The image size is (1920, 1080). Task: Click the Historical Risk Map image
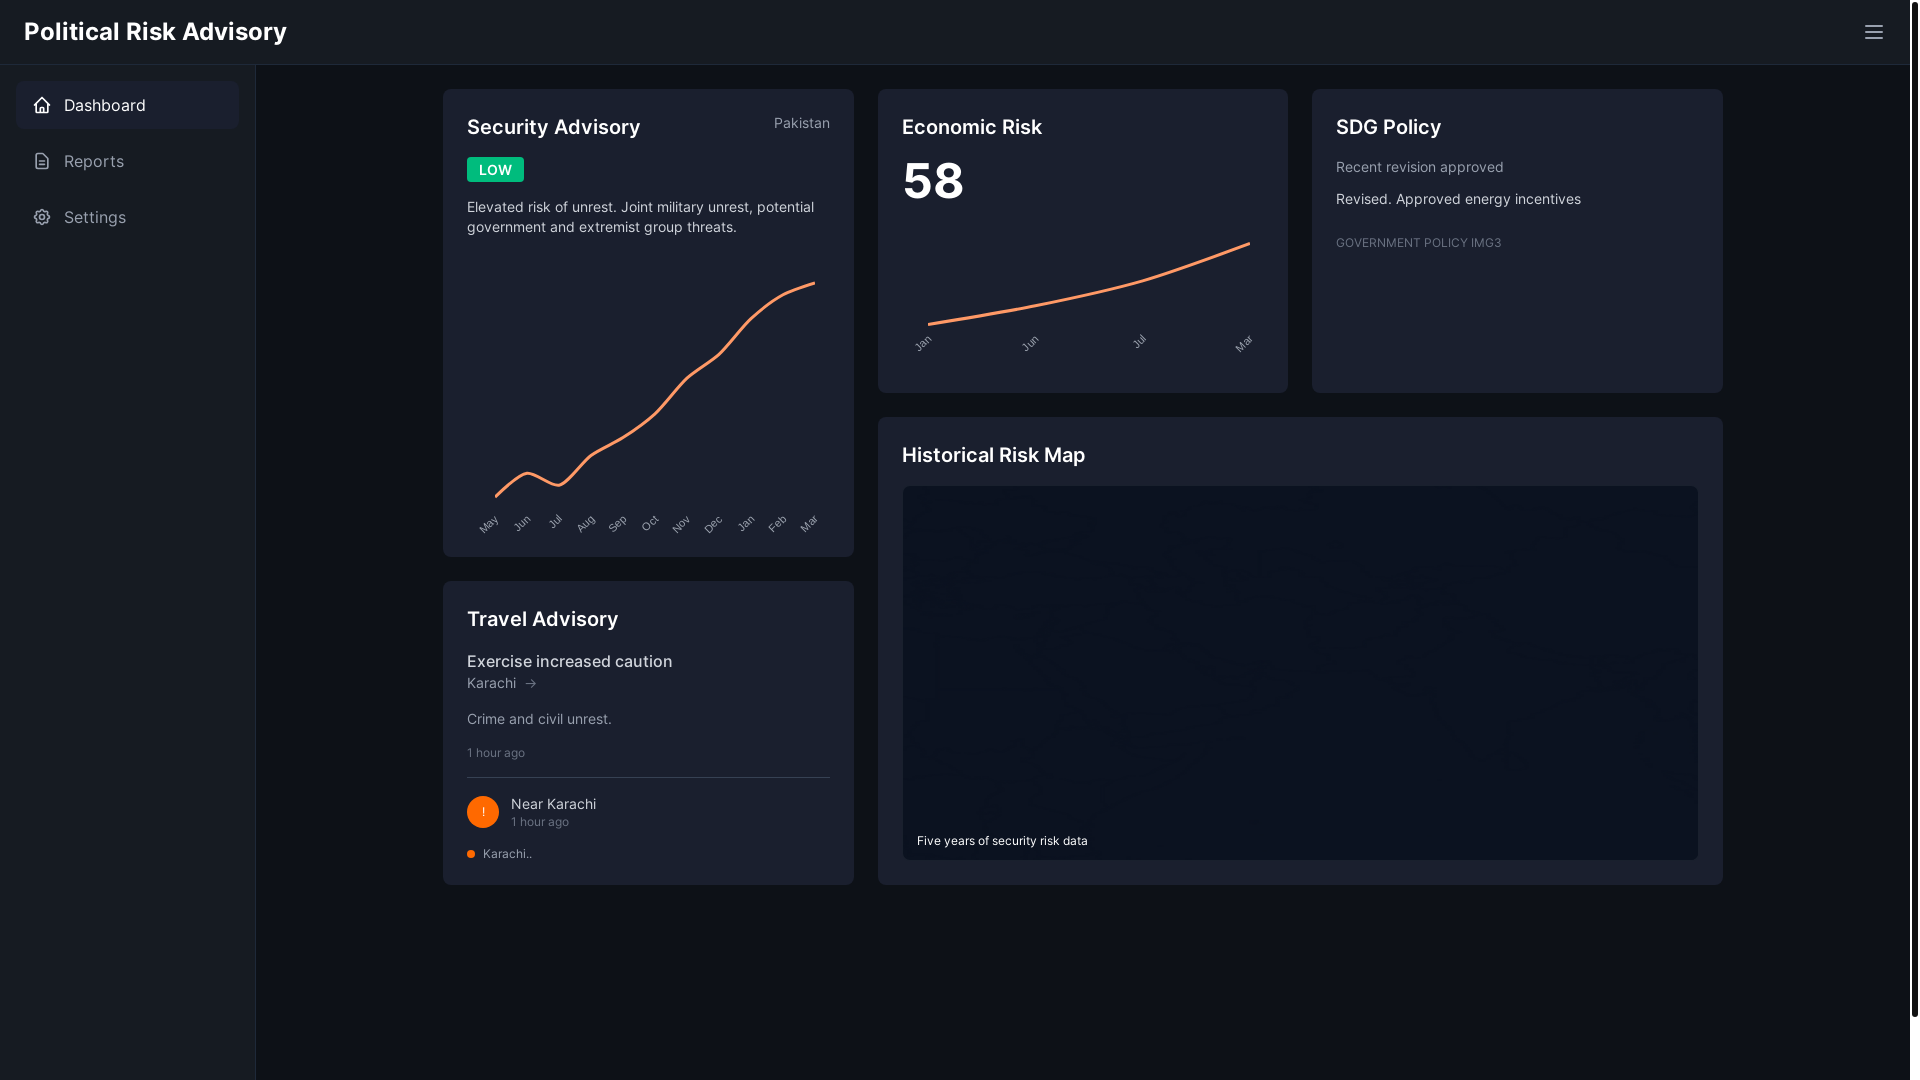(1300, 673)
